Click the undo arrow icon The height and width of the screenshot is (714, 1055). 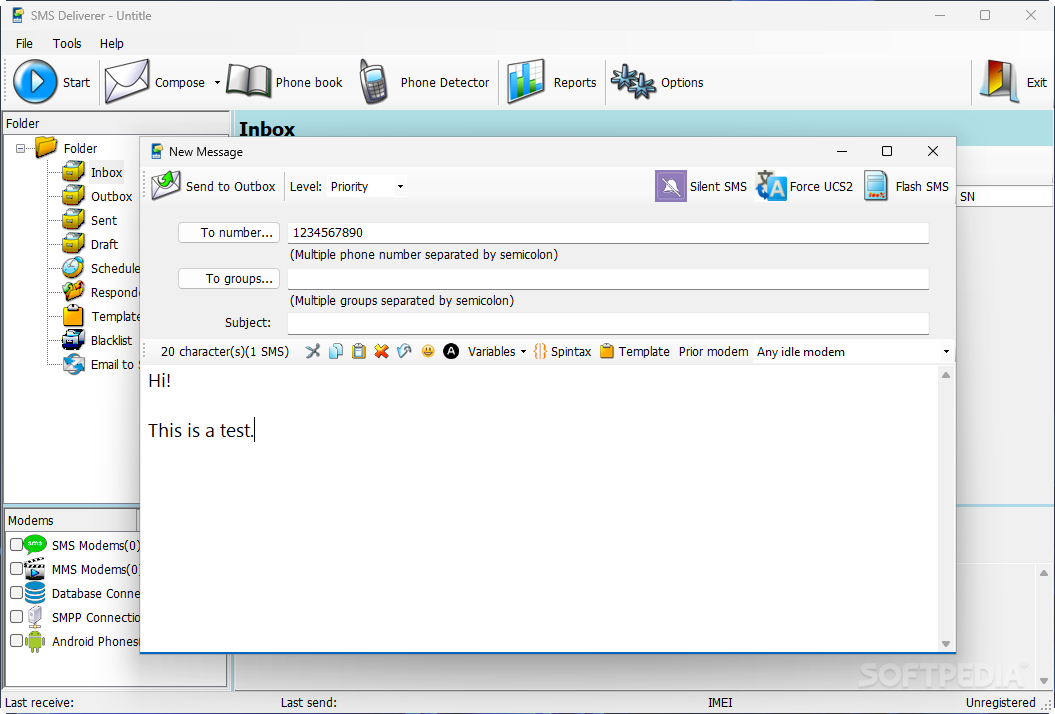click(404, 351)
